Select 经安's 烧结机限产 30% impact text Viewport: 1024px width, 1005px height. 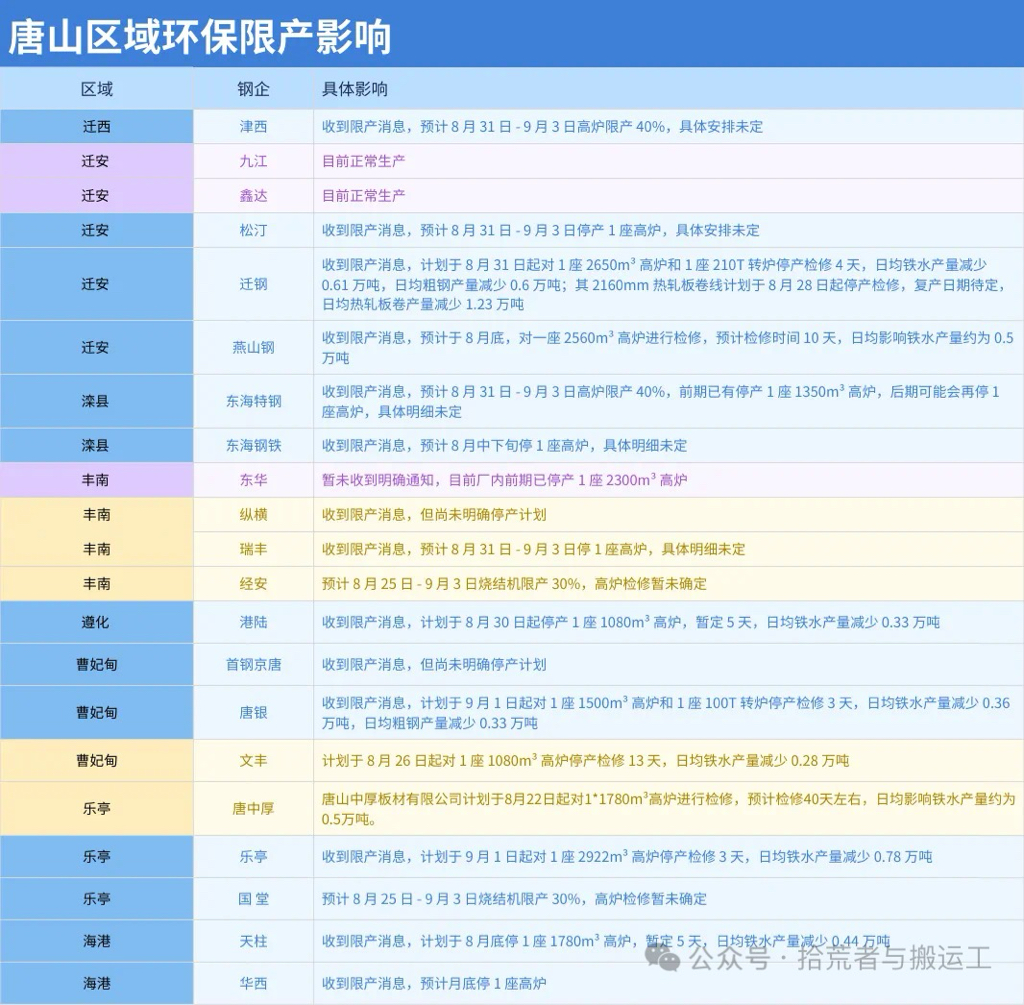514,584
